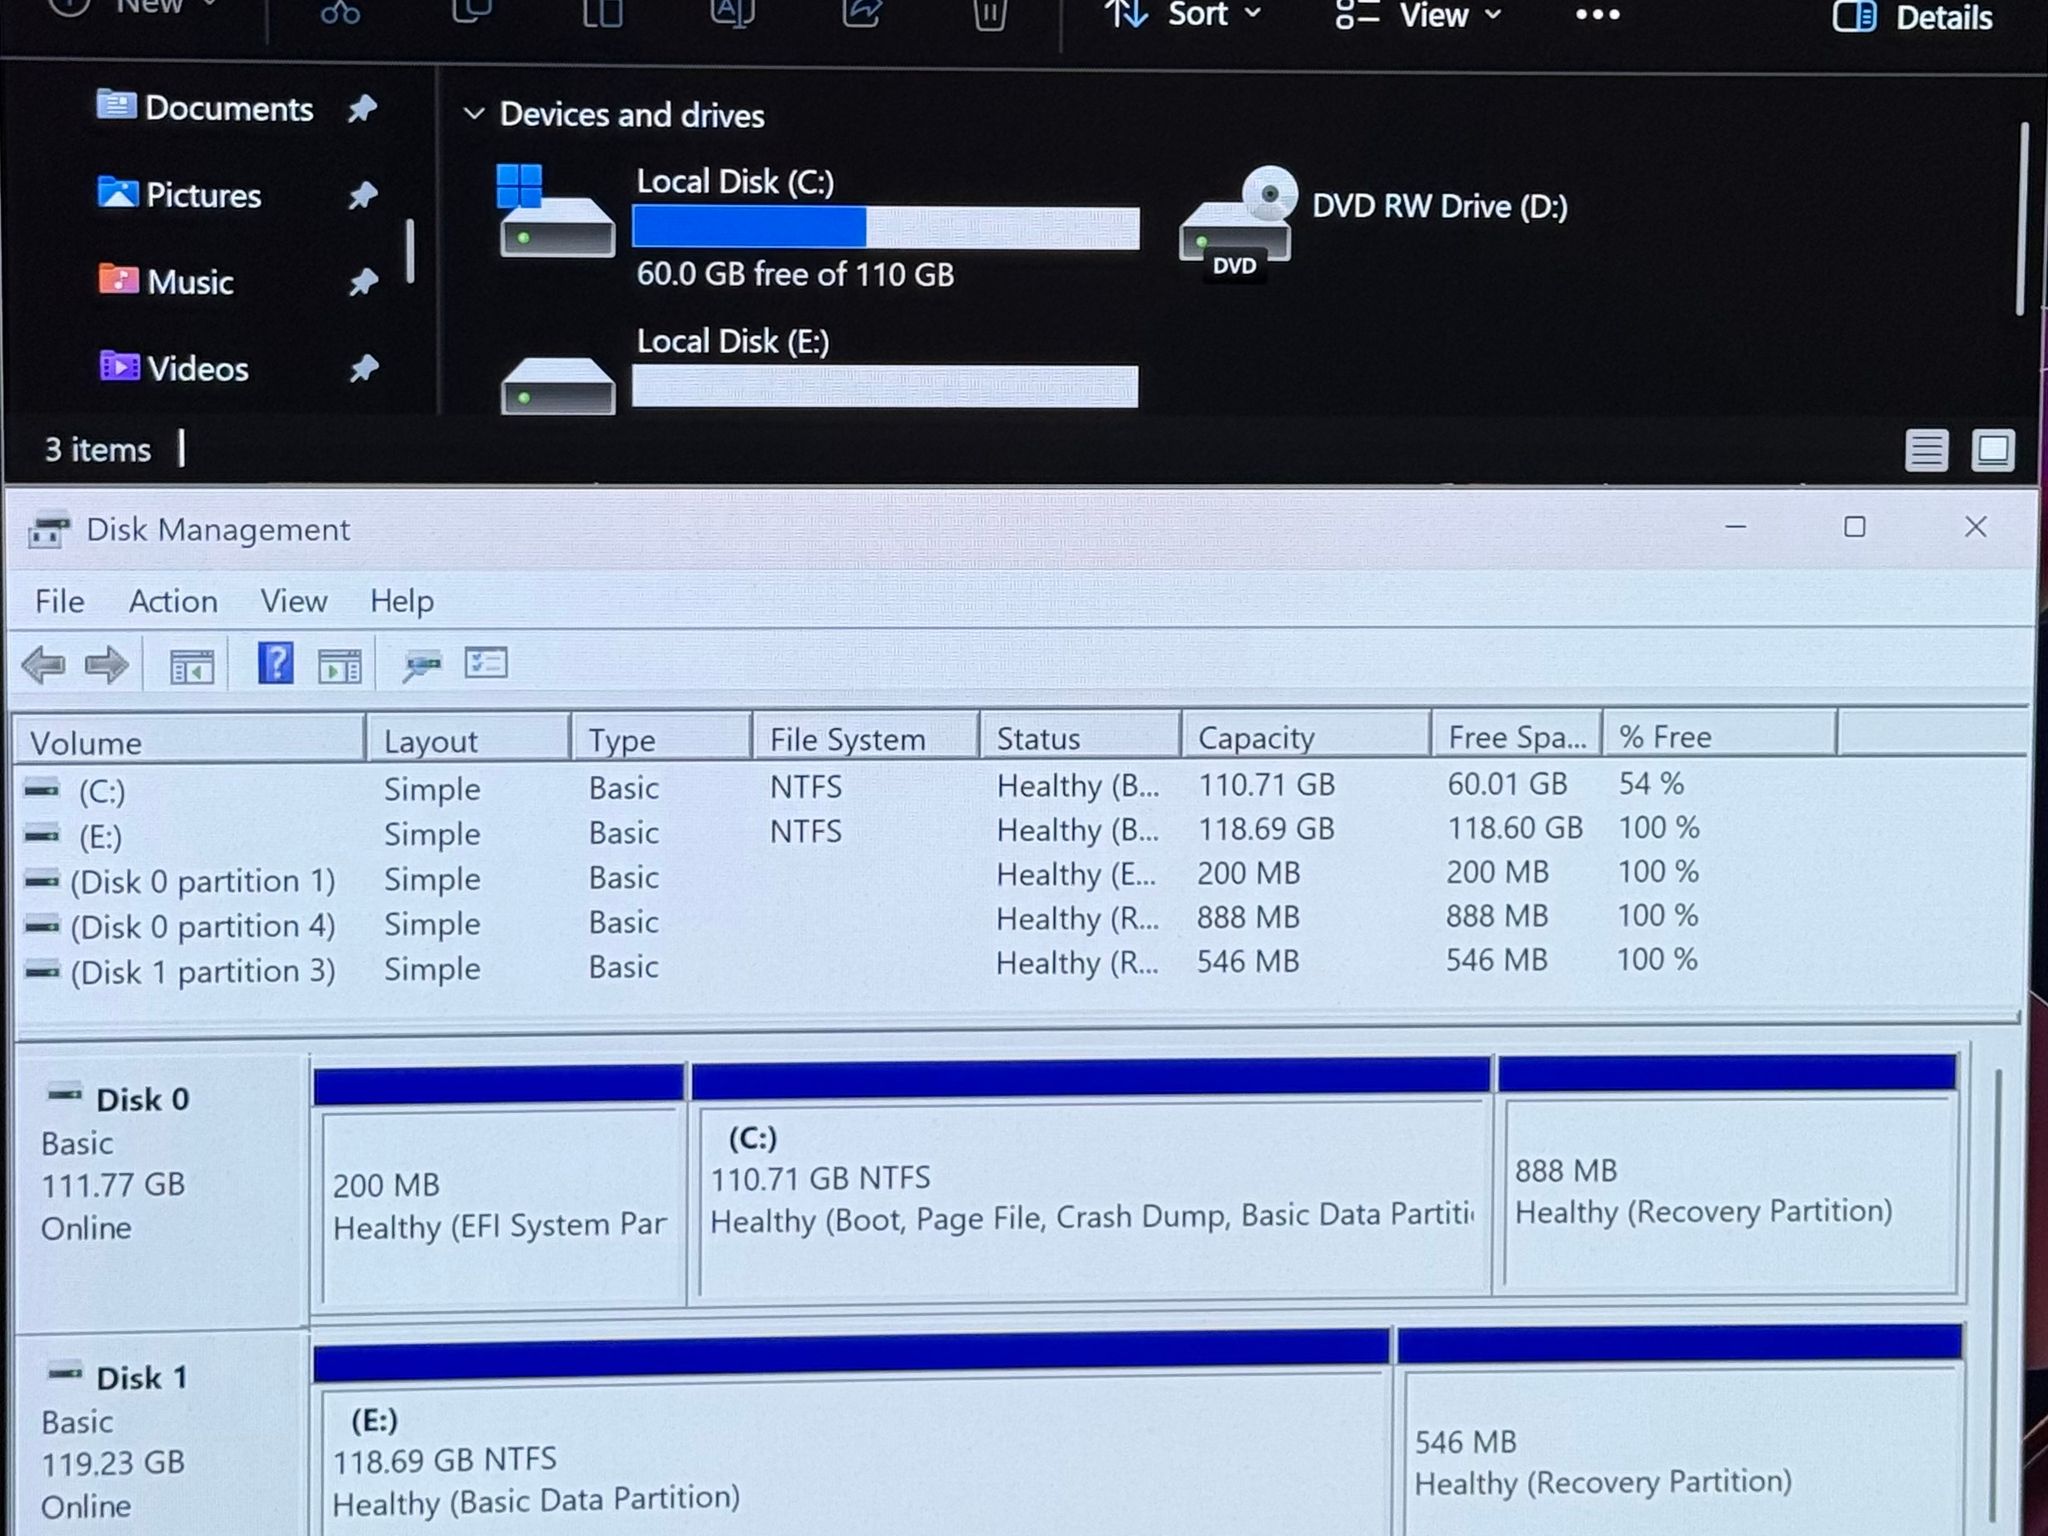Open the three-dot See more button

coord(1597,15)
